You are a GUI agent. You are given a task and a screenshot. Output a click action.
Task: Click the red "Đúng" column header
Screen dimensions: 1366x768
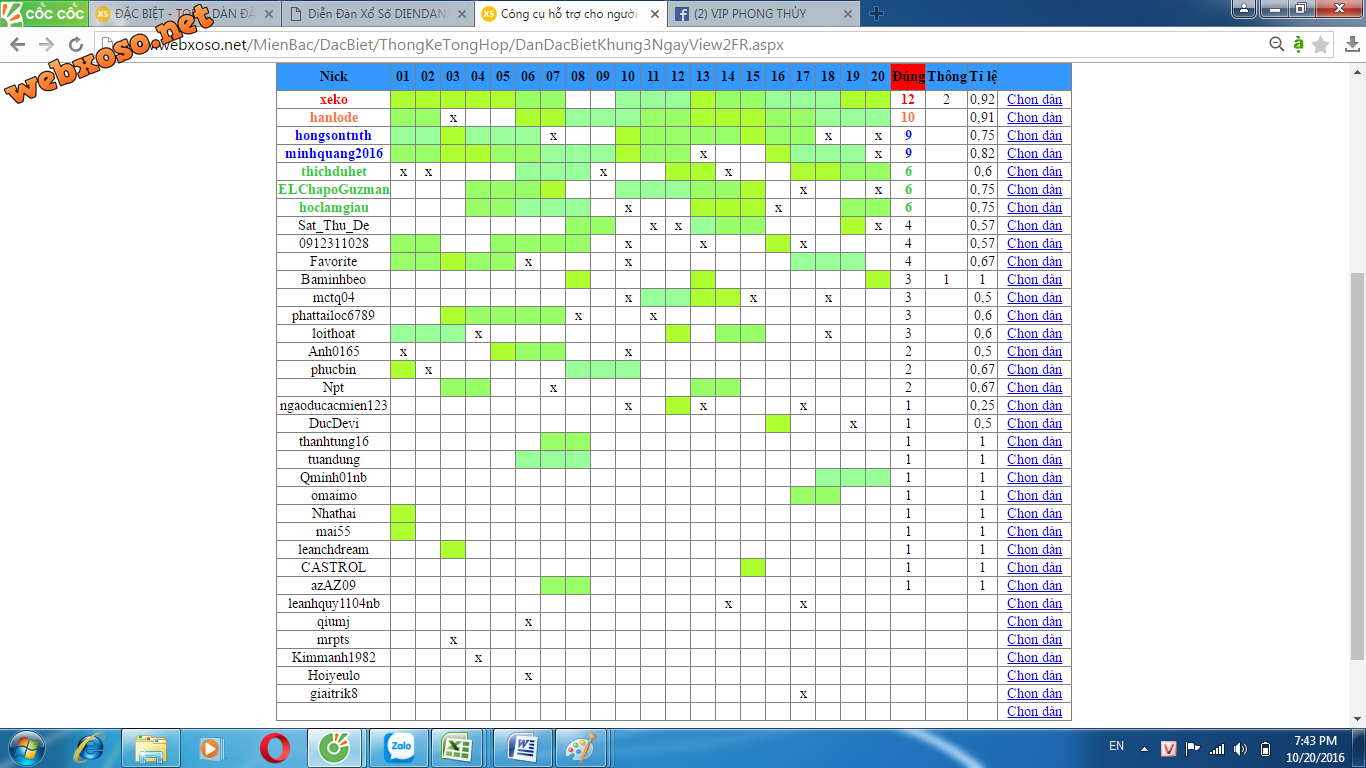tap(908, 77)
